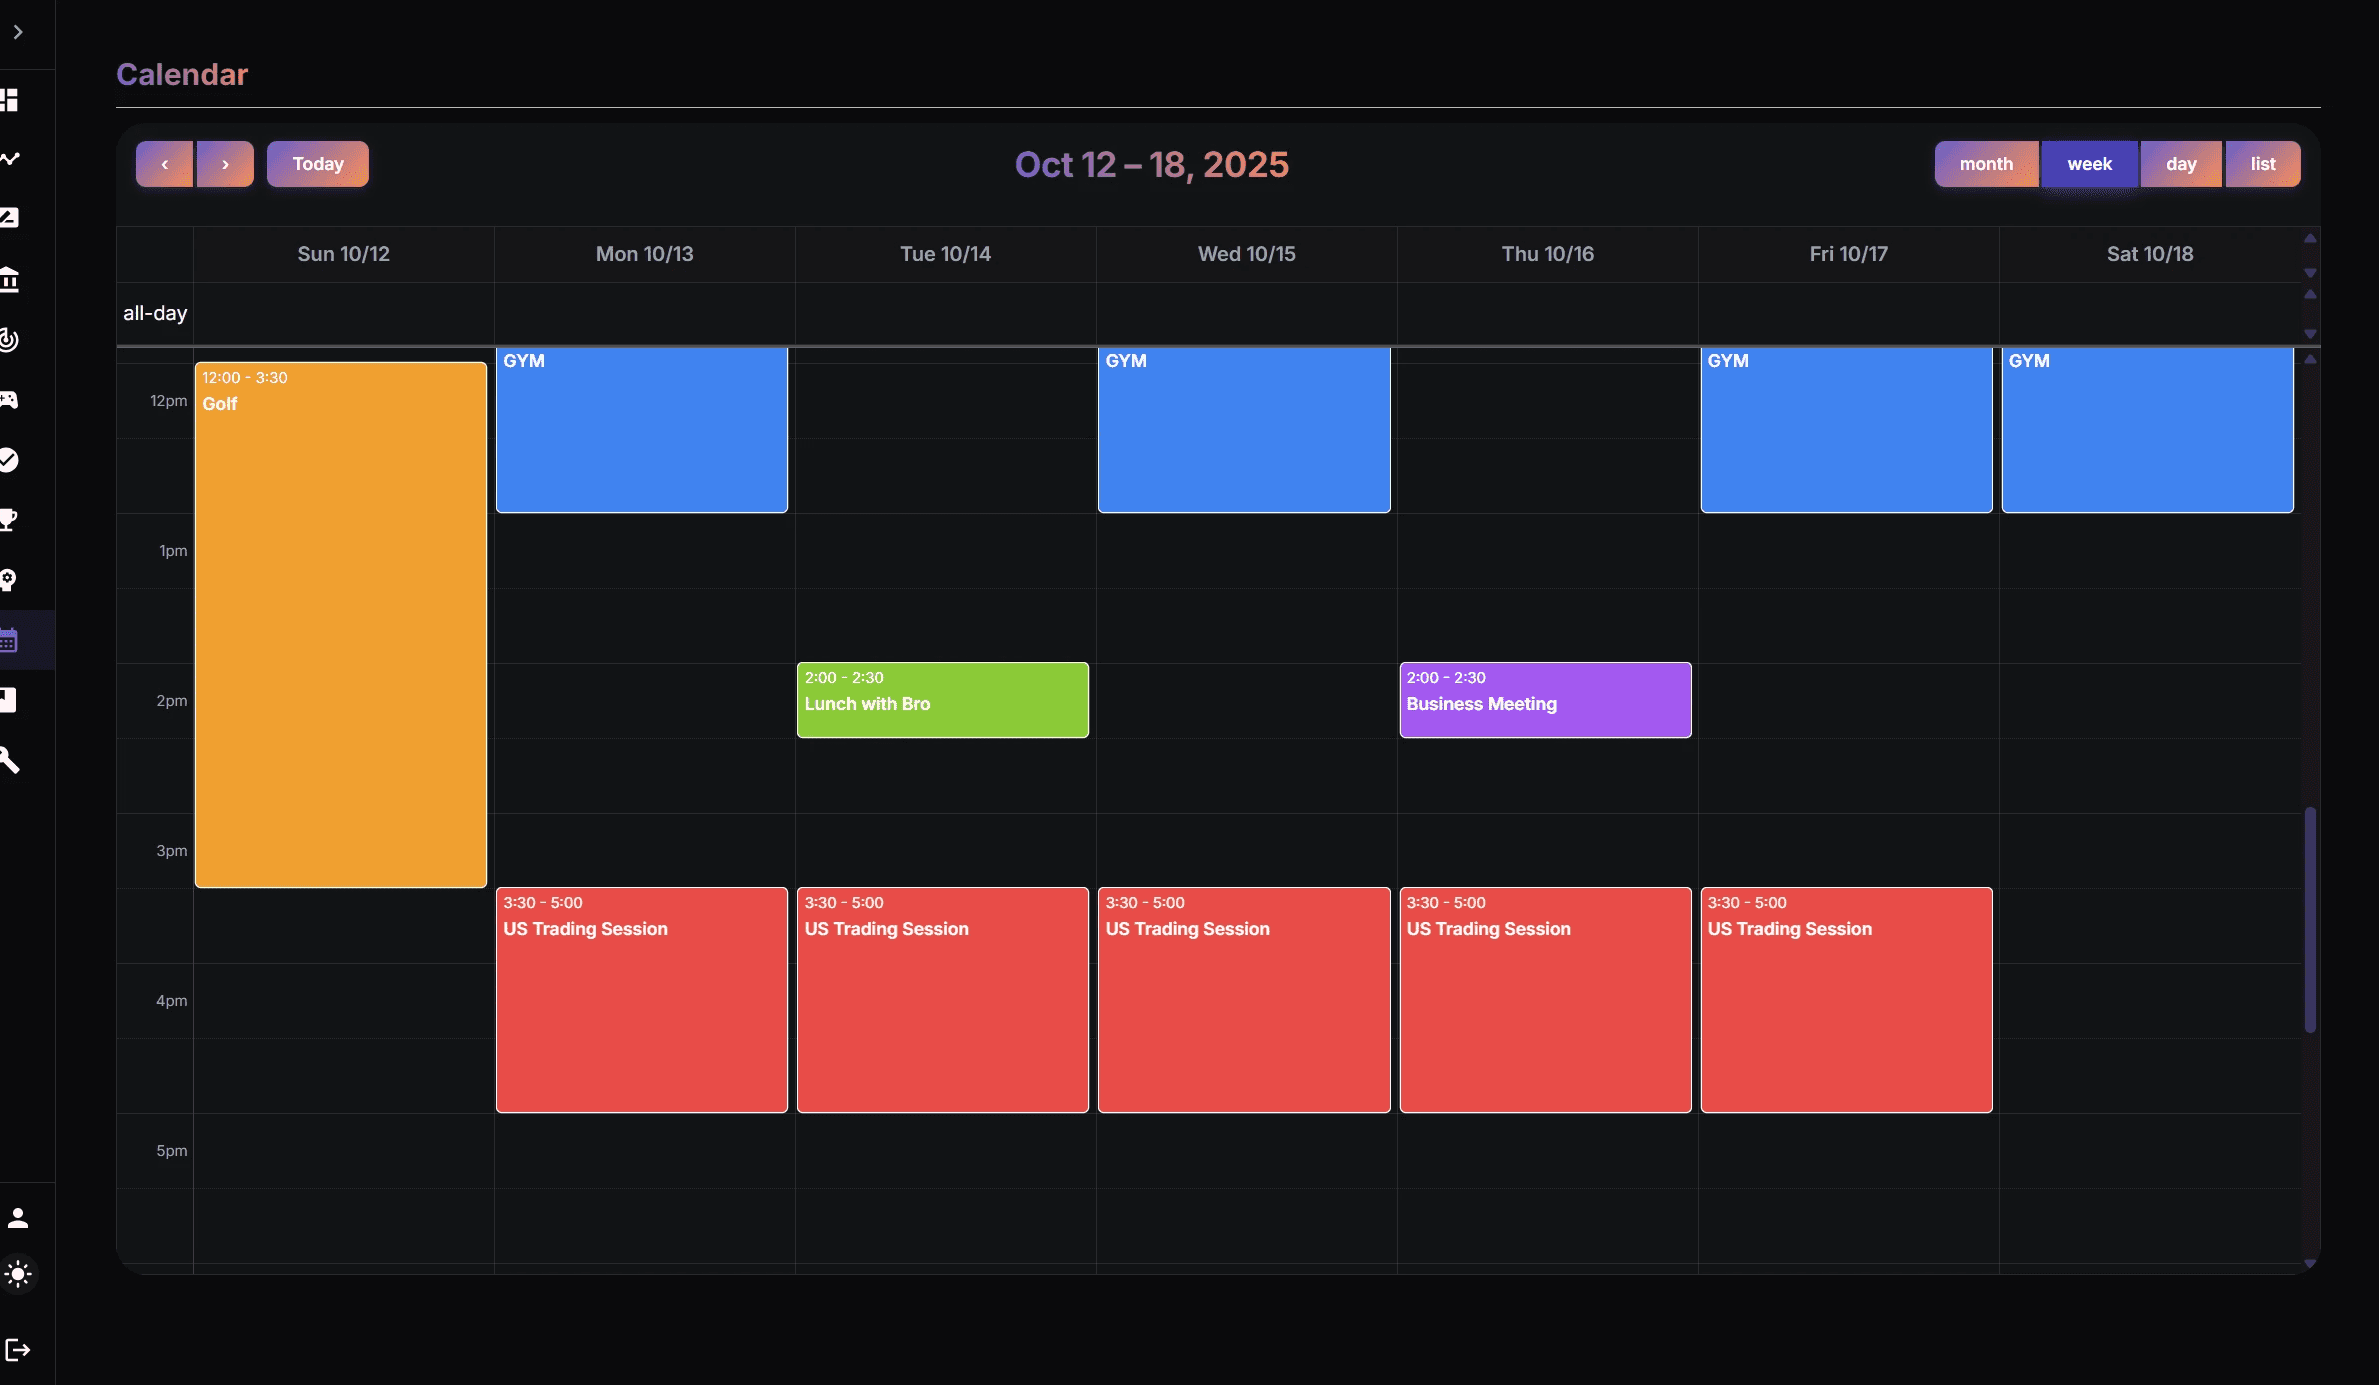Open the bank building sidebar icon
The height and width of the screenshot is (1385, 2379).
tap(10, 279)
